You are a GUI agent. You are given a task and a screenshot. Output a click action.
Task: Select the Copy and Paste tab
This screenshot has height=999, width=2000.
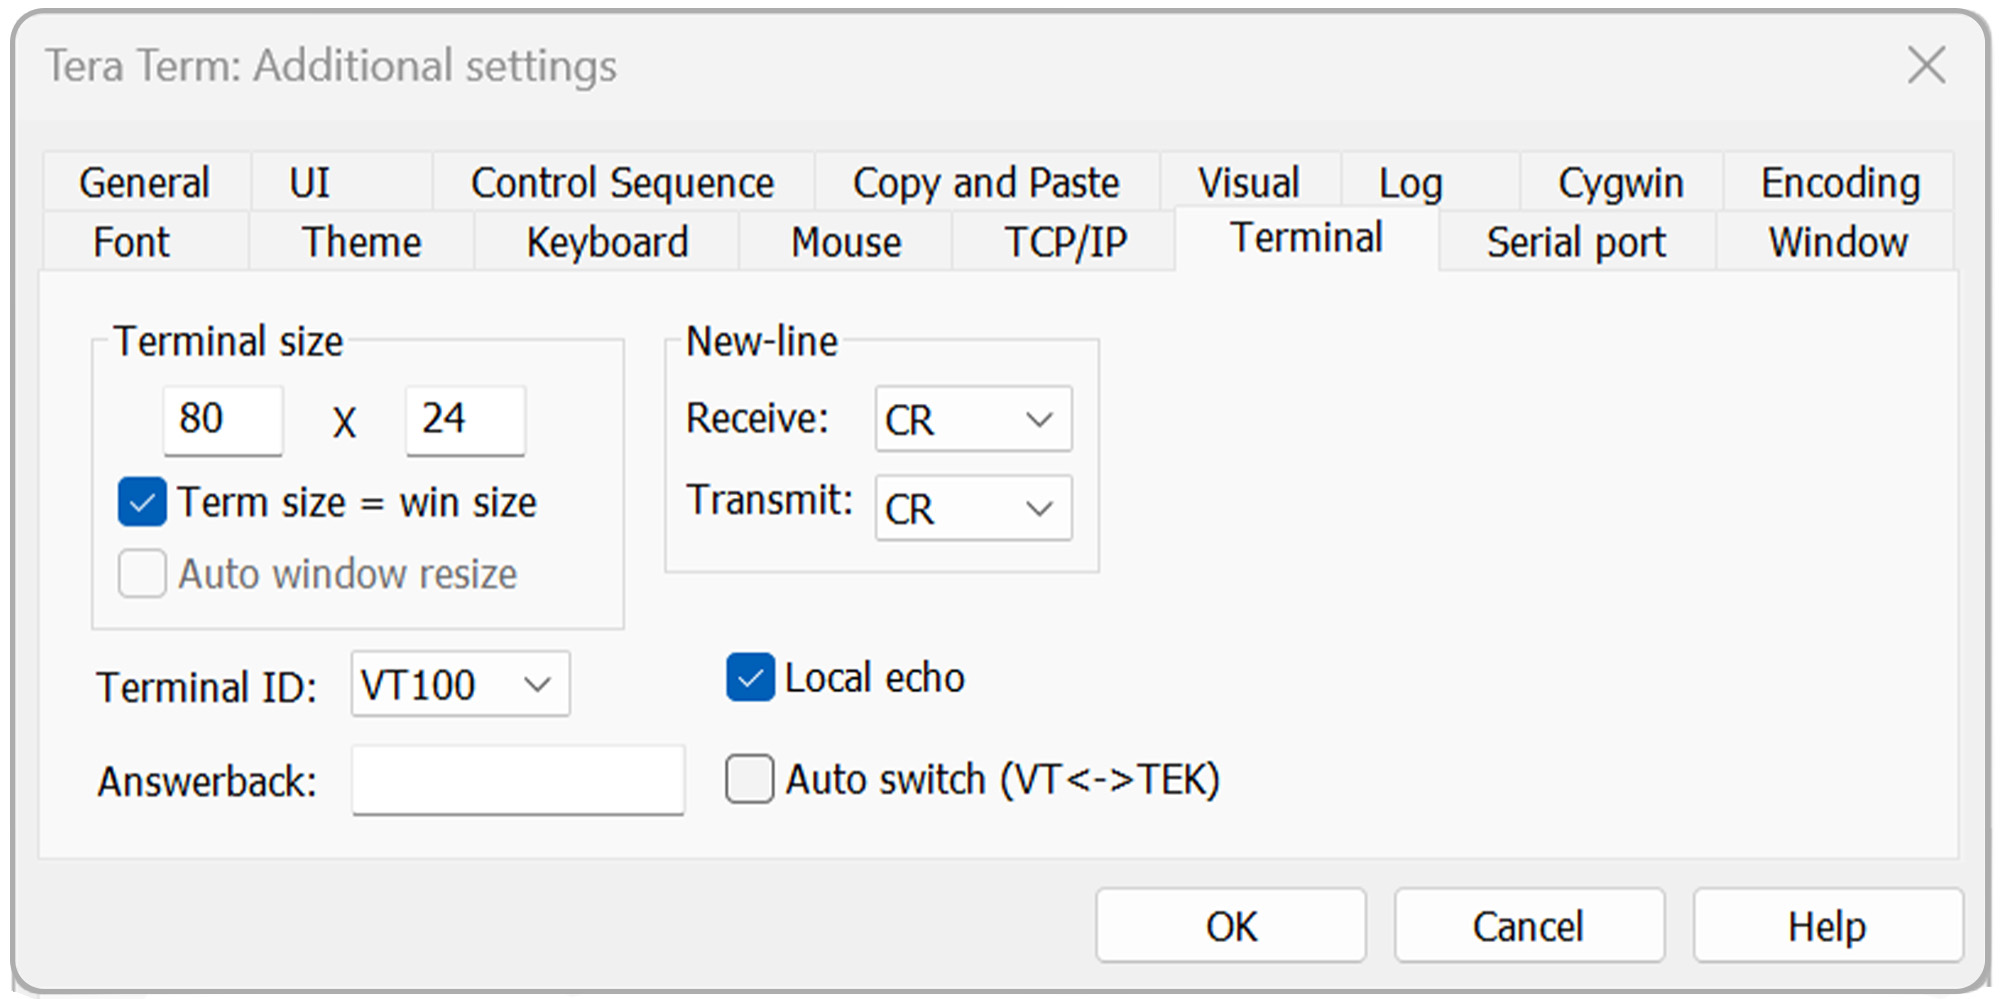(986, 182)
